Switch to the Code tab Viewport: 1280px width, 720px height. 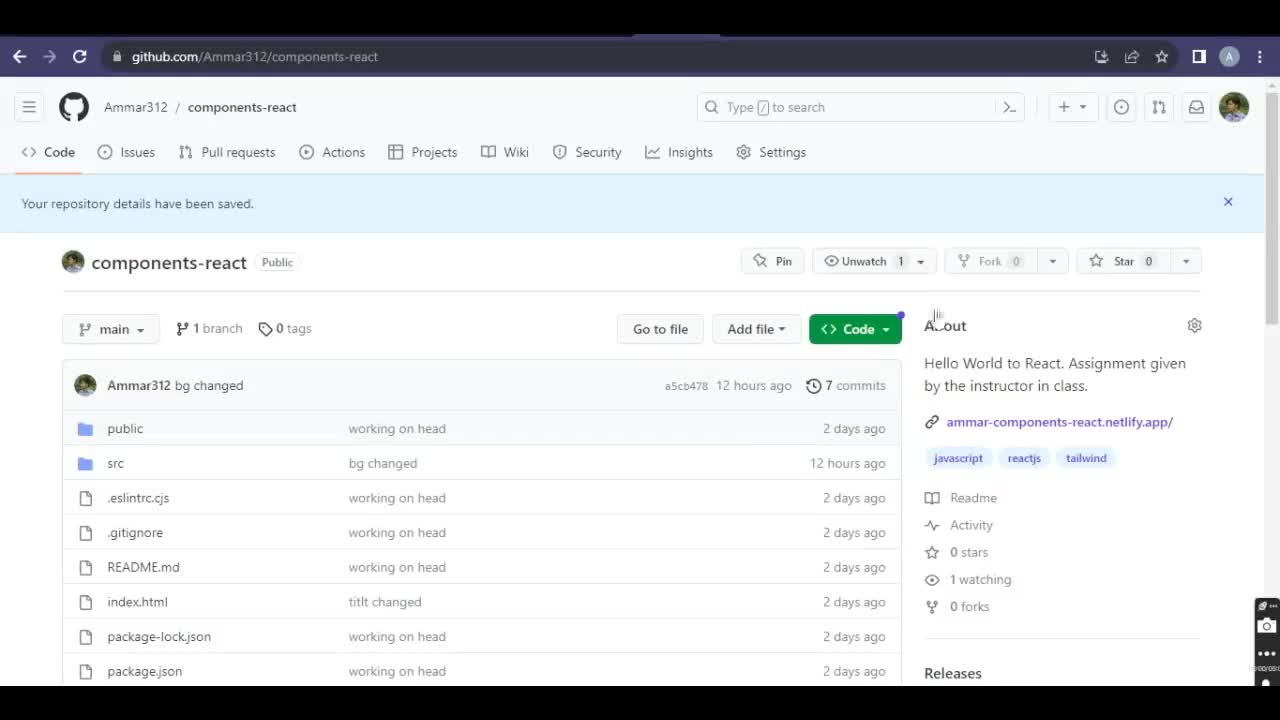(48, 152)
